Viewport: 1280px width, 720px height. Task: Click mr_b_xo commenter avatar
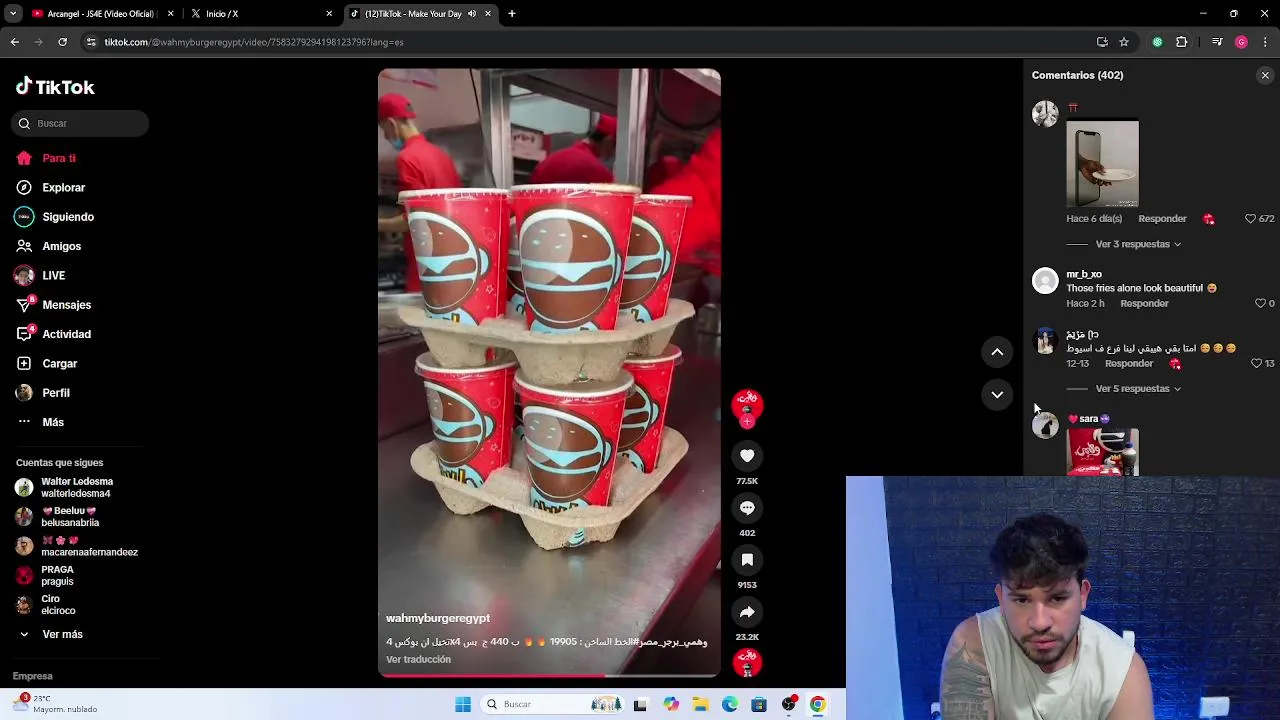[1045, 281]
